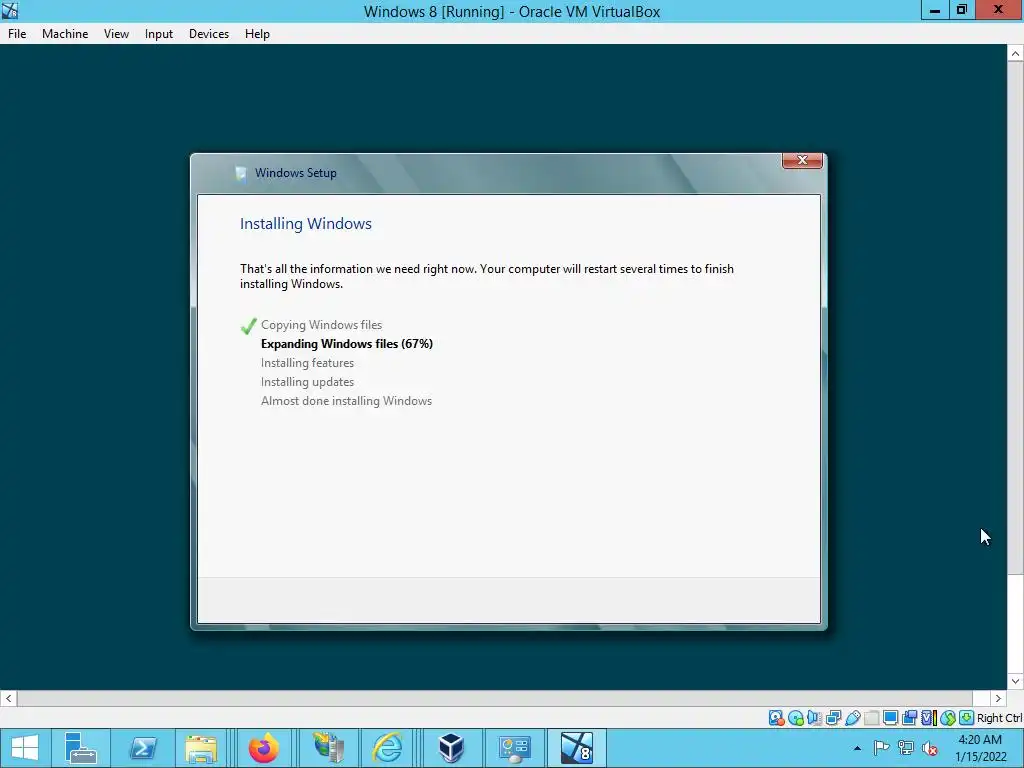Screen dimensions: 1024x768
Task: Open VirtualBox Manager from the taskbar
Action: pos(451,748)
